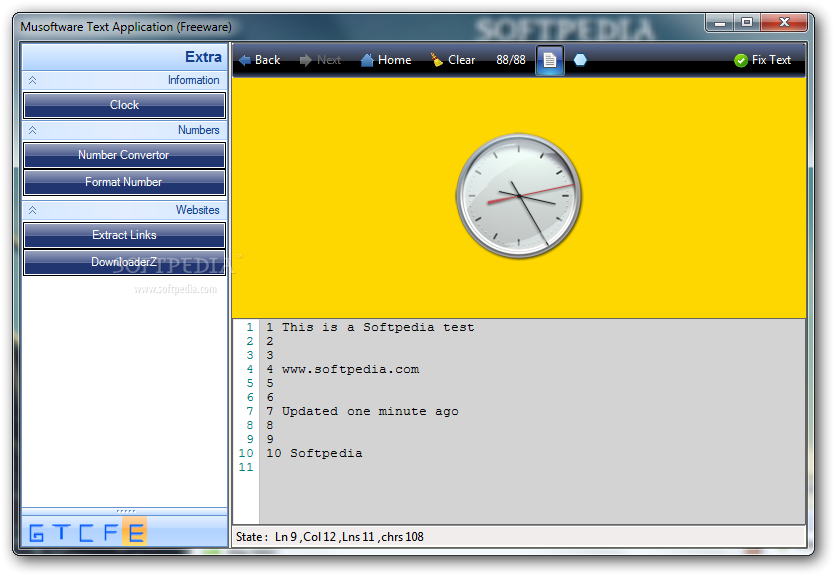
Task: Collapse the Numbers group chevron
Action: click(x=32, y=130)
